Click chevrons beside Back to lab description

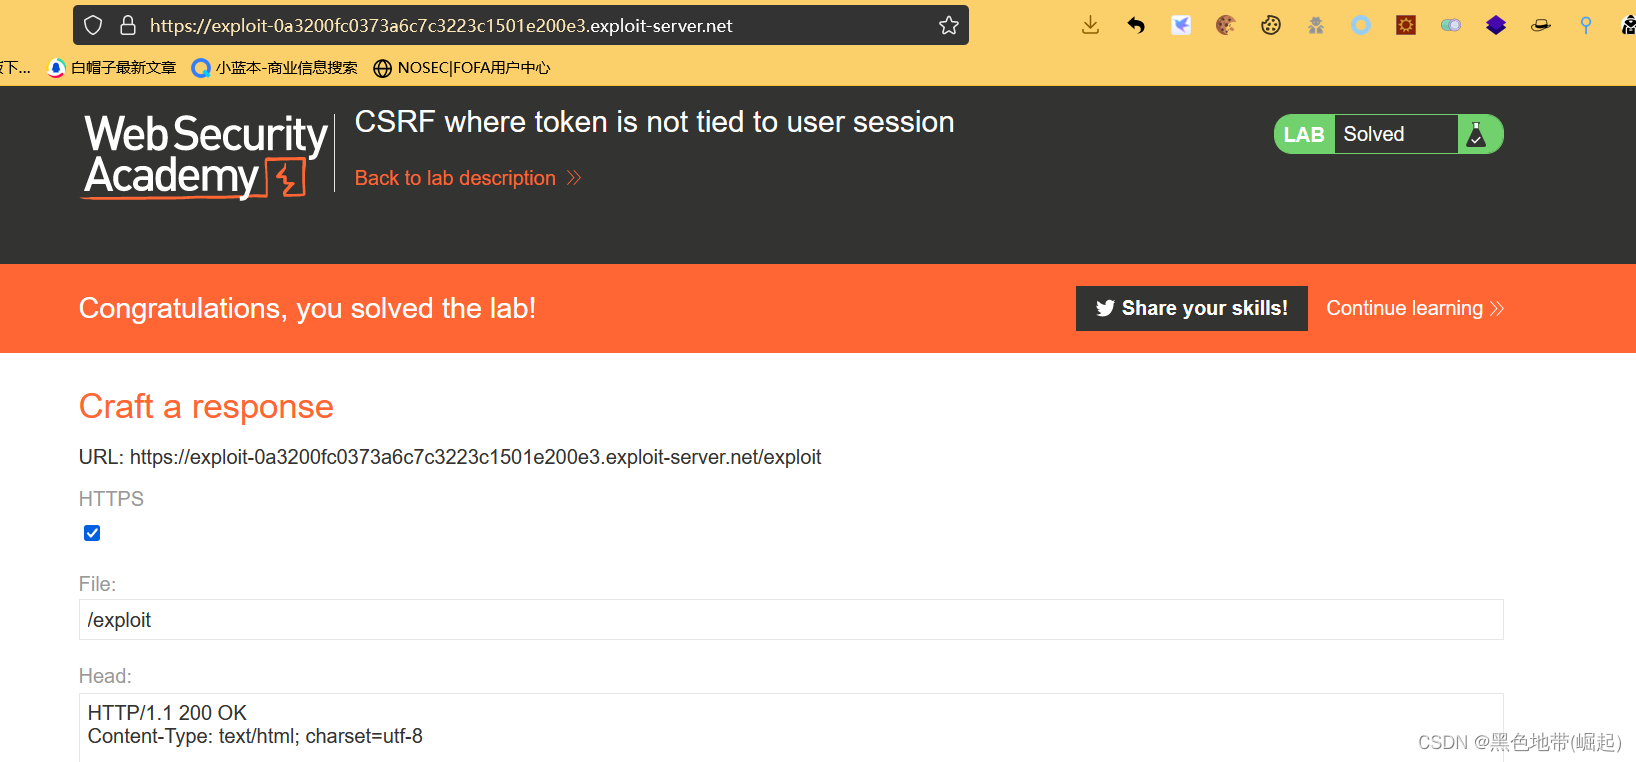574,178
